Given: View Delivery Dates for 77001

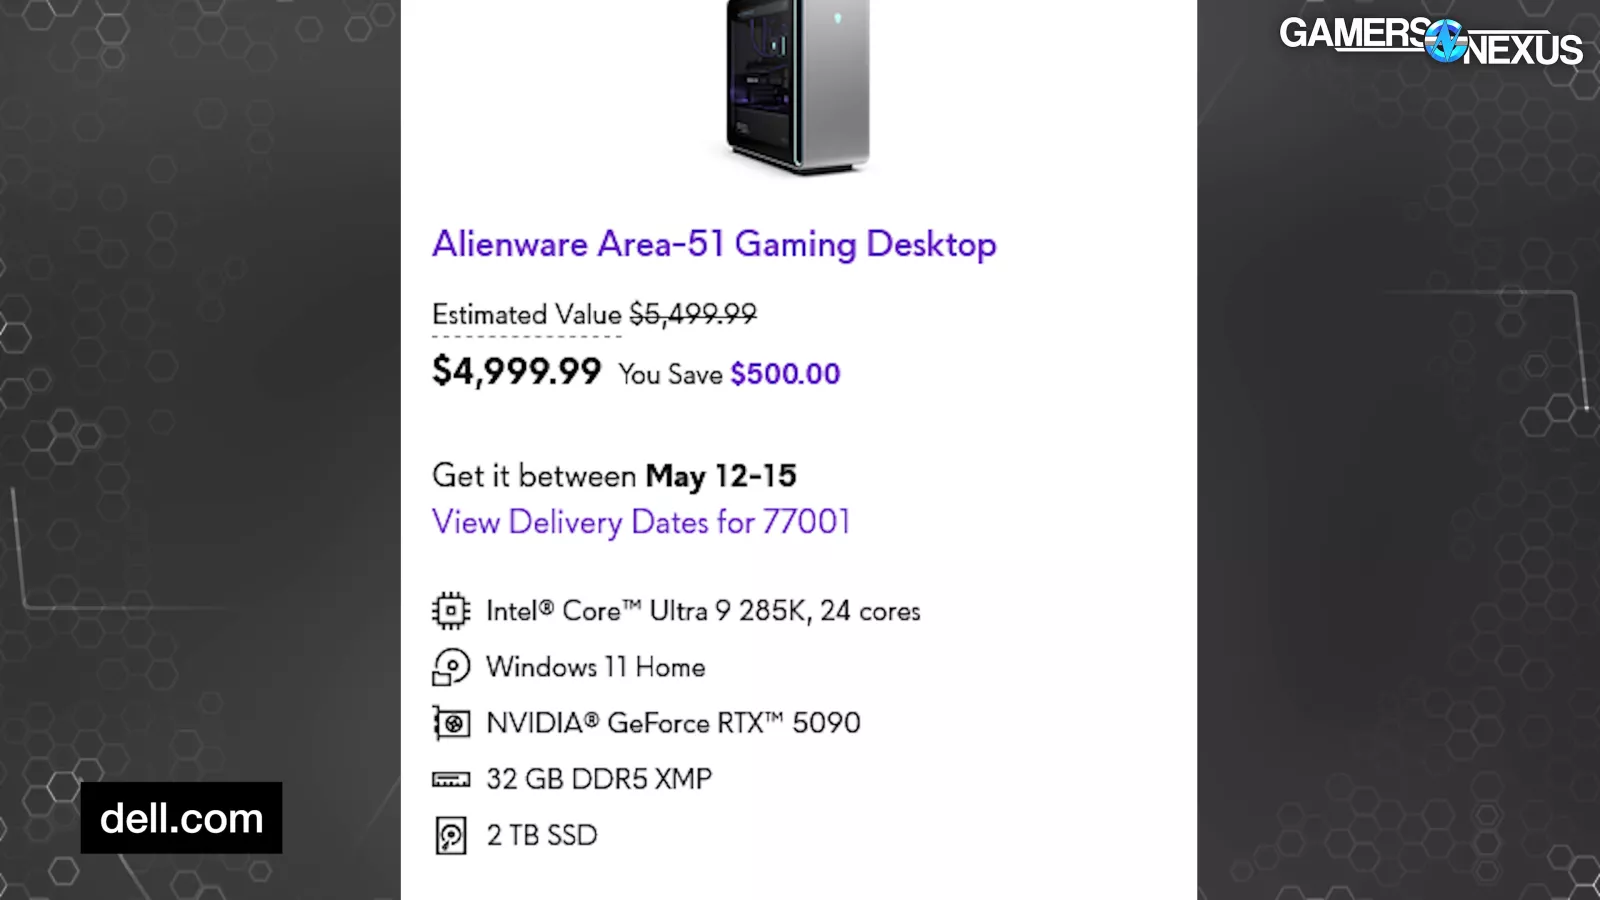Looking at the screenshot, I should point(641,522).
